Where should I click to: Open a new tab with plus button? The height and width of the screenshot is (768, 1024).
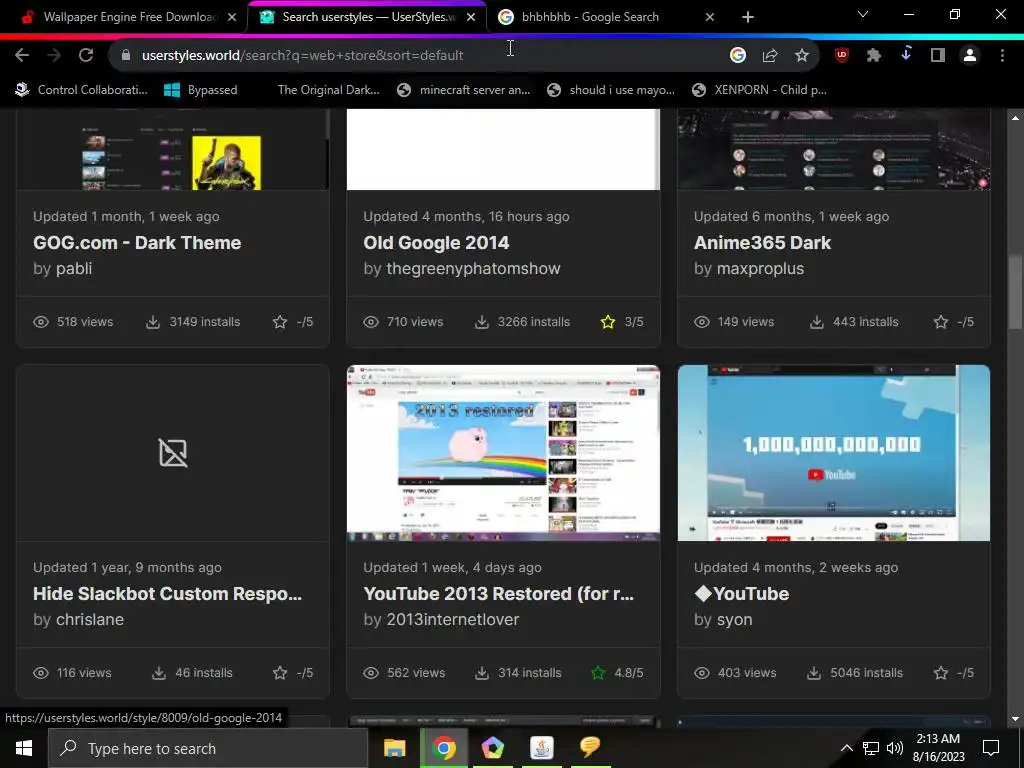pos(748,17)
